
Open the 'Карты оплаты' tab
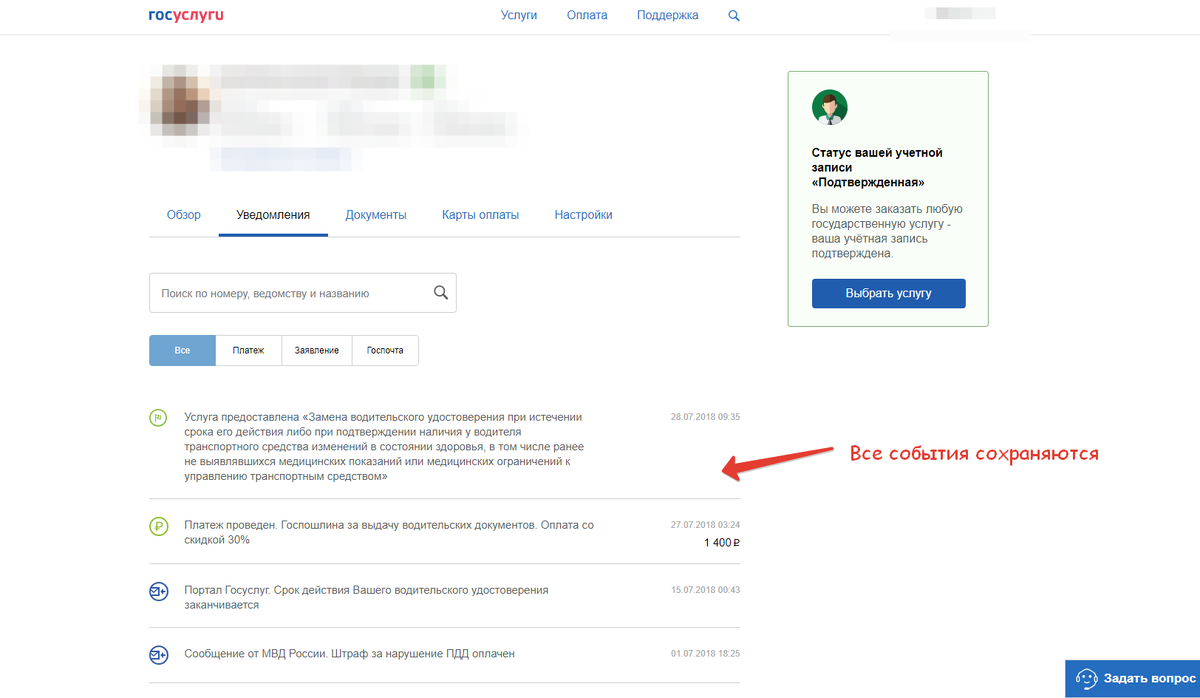(x=481, y=215)
